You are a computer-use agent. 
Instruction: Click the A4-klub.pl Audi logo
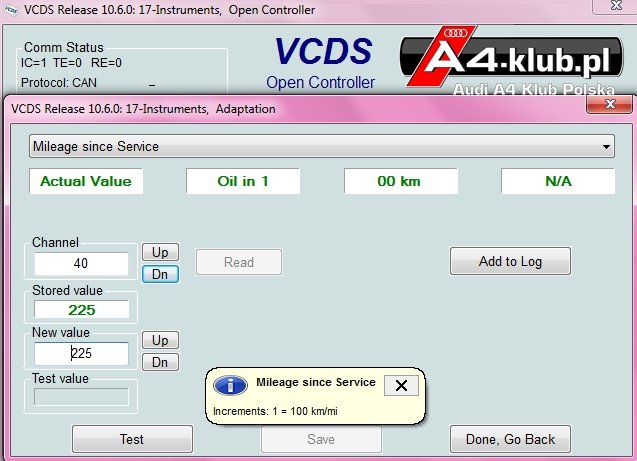[511, 60]
